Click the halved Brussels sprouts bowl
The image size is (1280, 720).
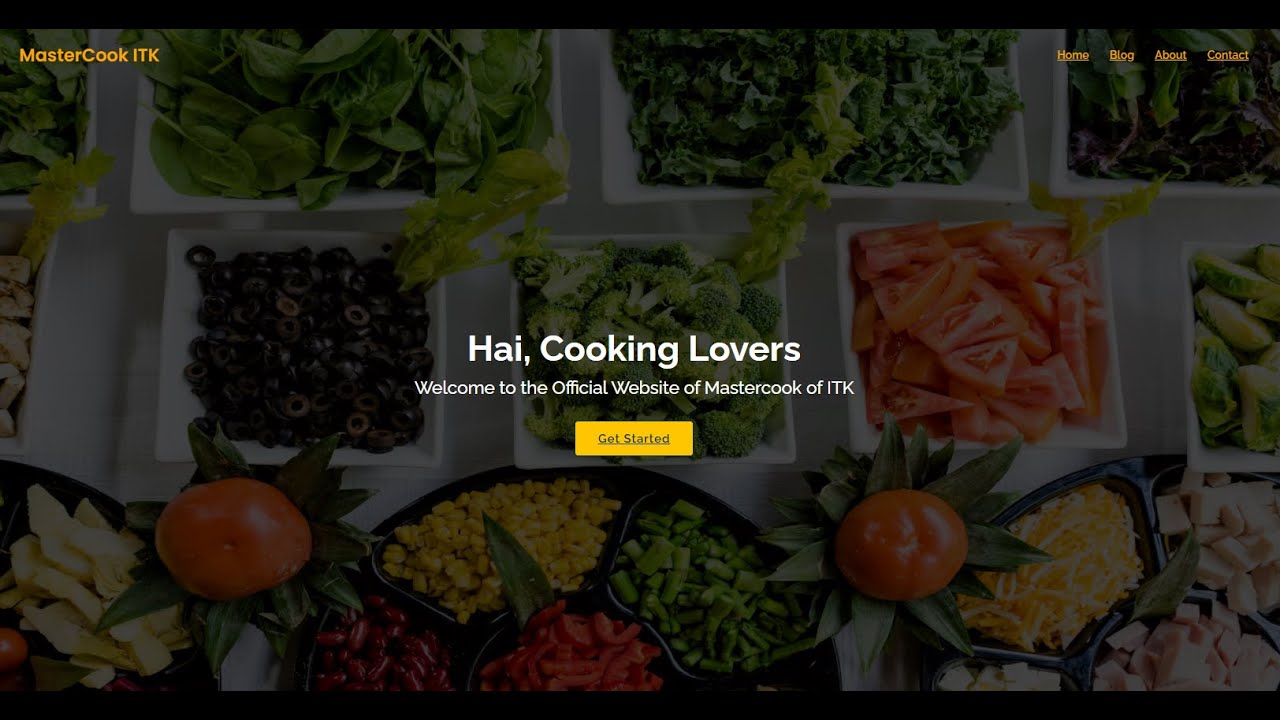pos(1235,350)
